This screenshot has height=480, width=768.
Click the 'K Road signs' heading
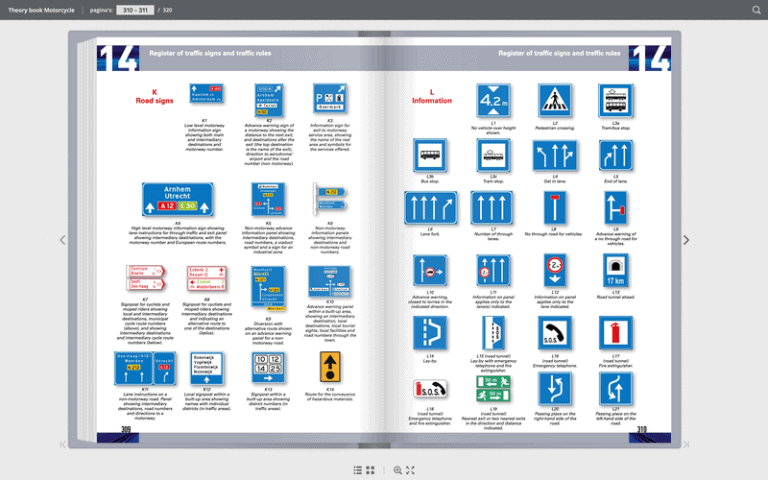(x=154, y=97)
